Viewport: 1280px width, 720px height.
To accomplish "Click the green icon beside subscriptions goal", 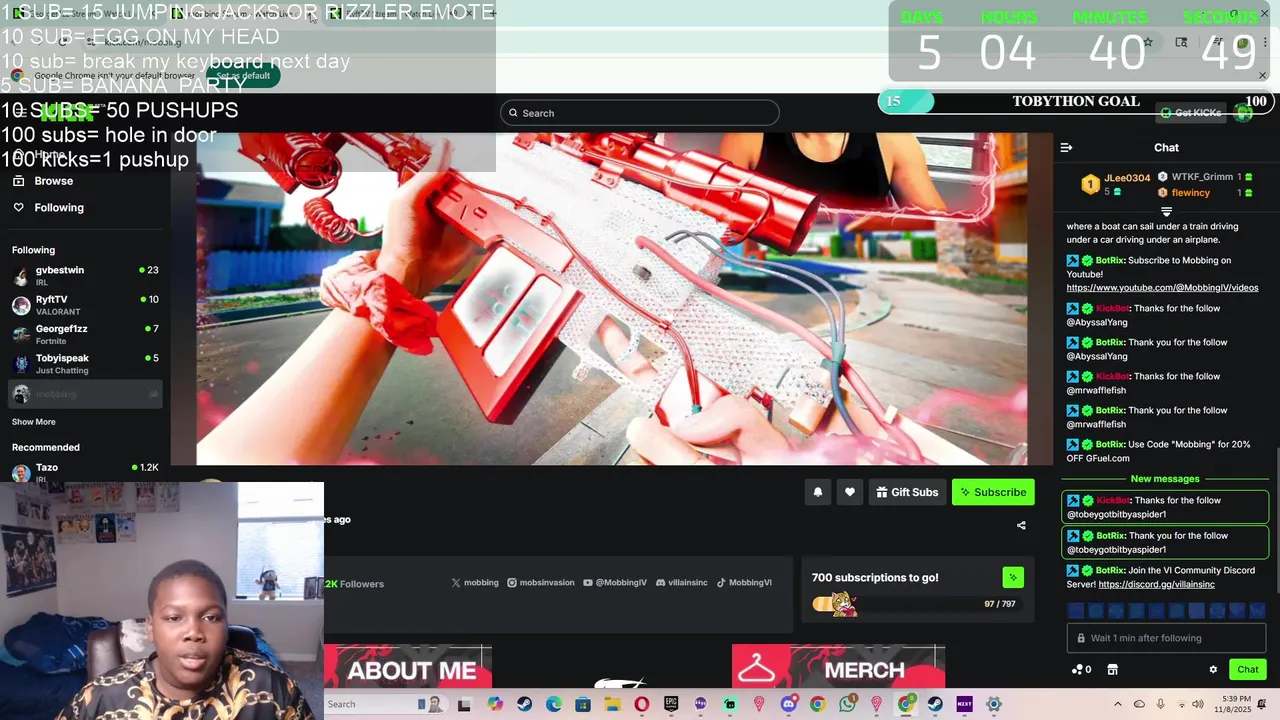I will click(x=1013, y=577).
